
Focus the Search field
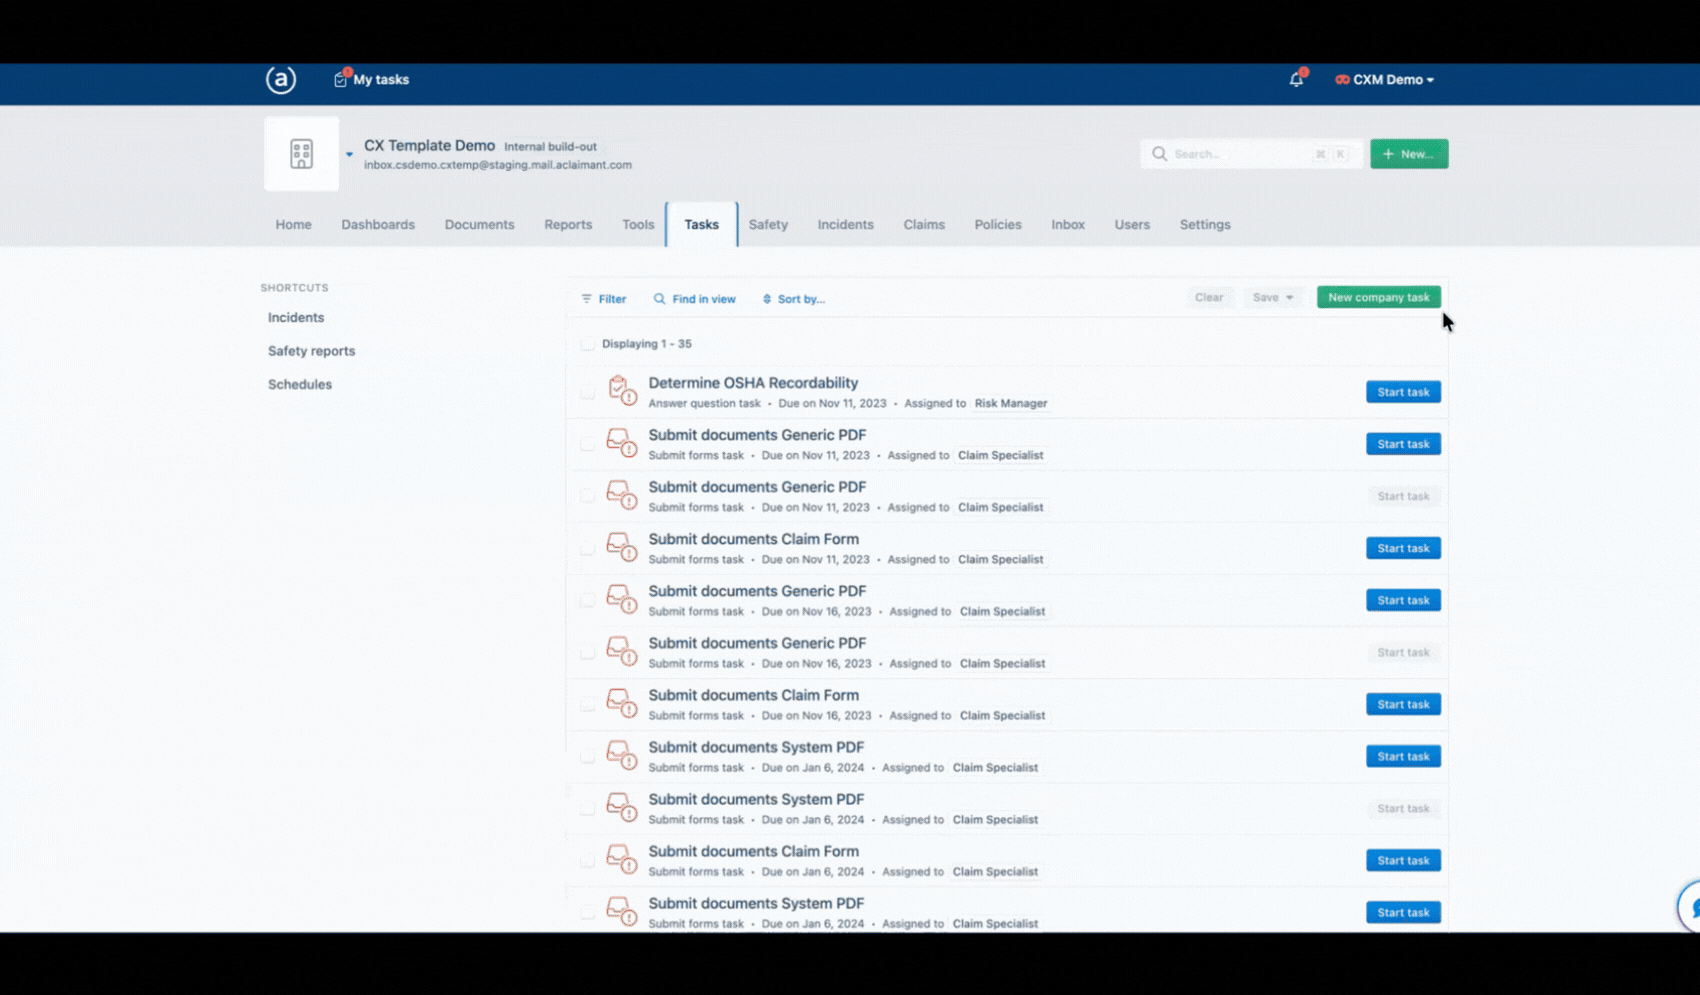1251,154
